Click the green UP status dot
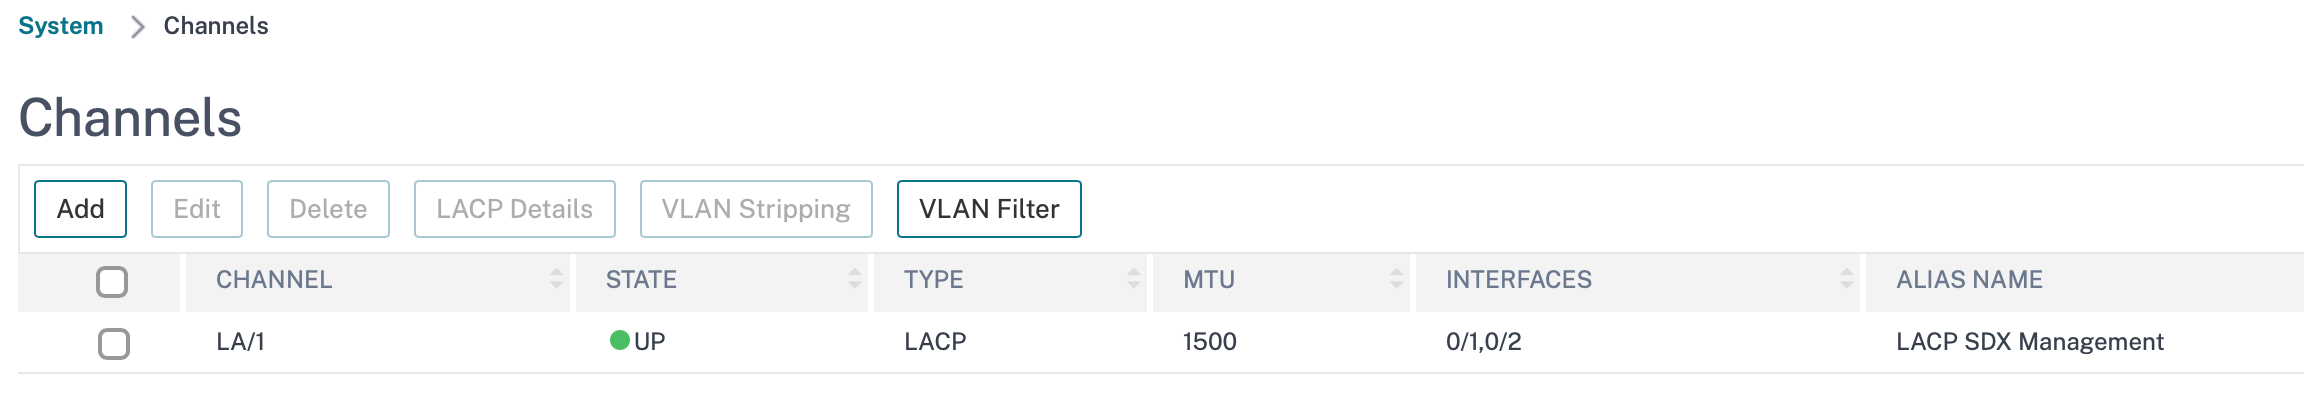 point(619,340)
